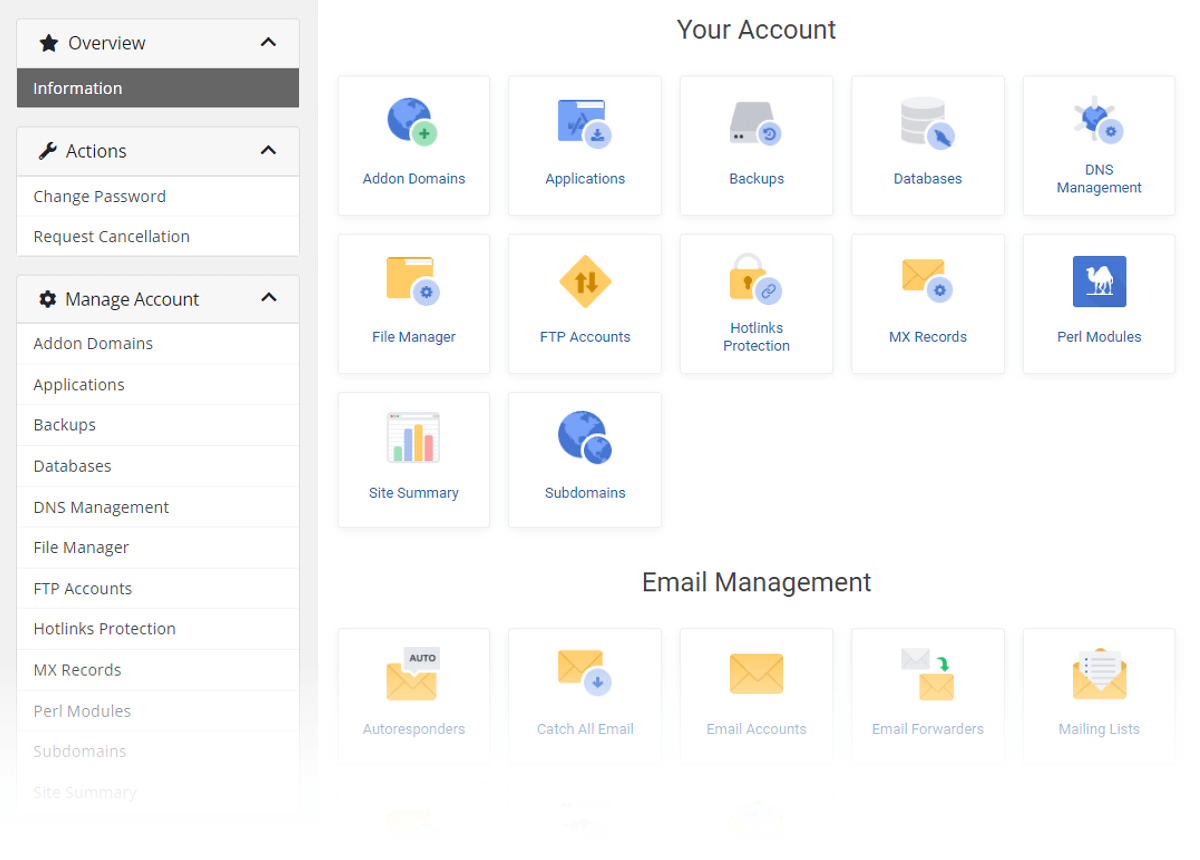
Task: Click the Applications tile label
Action: [x=585, y=179]
